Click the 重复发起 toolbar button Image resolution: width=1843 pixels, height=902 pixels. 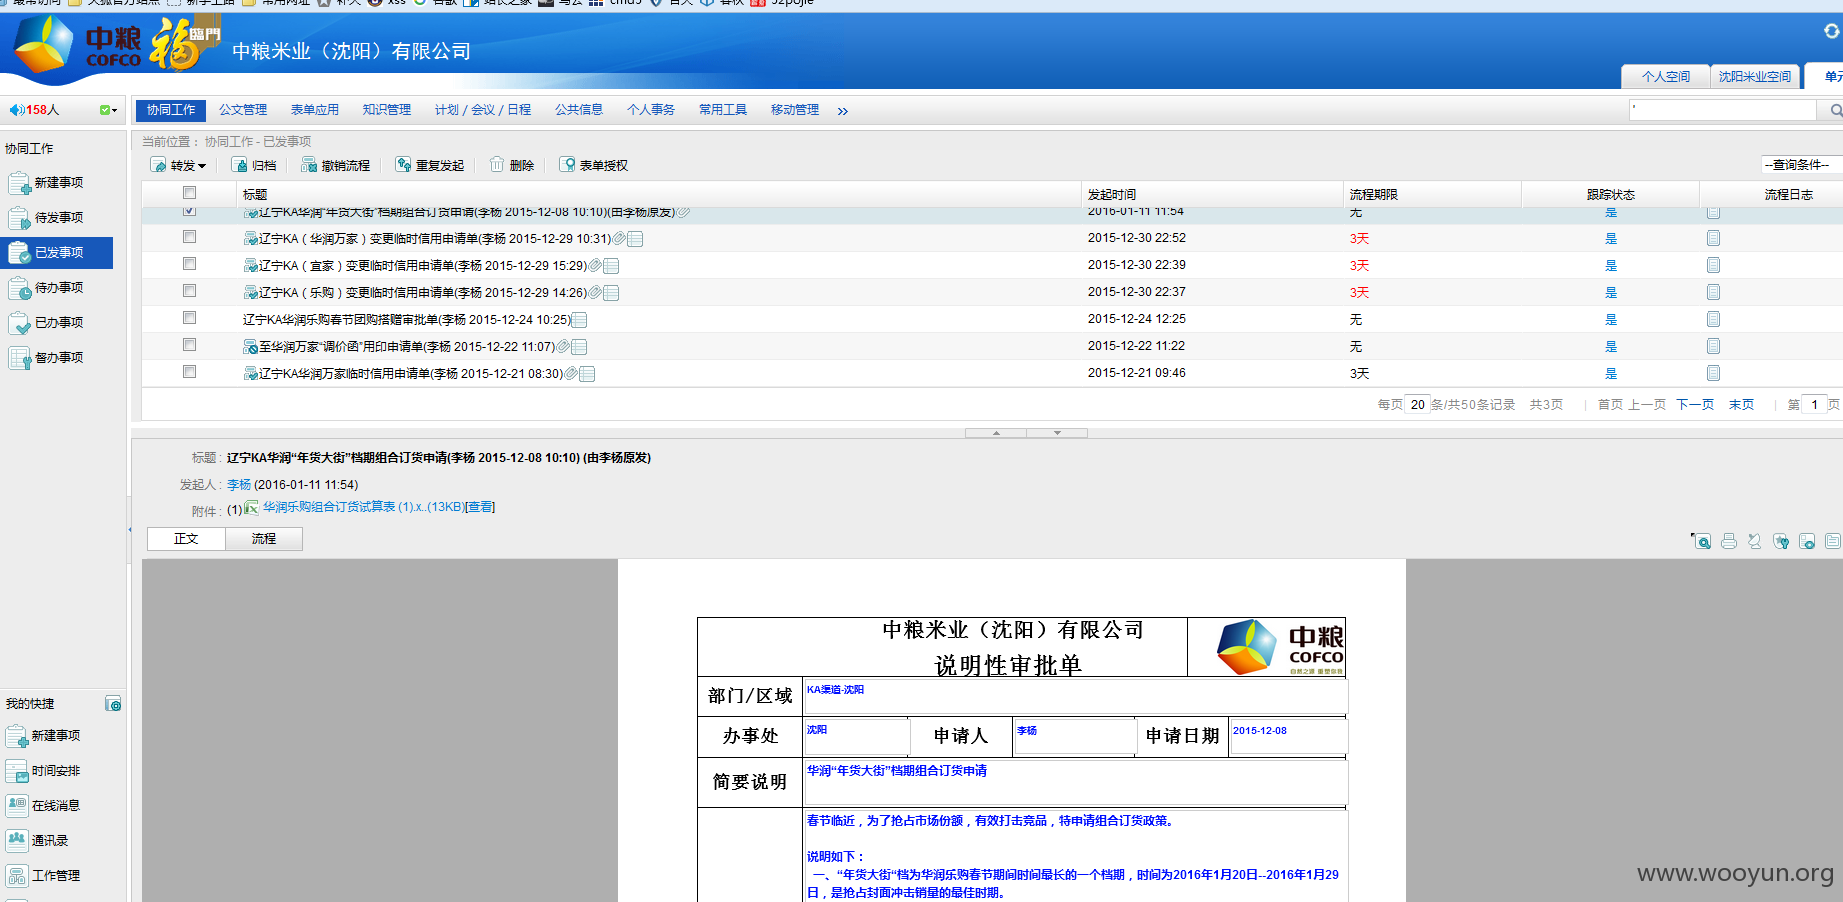click(x=430, y=165)
